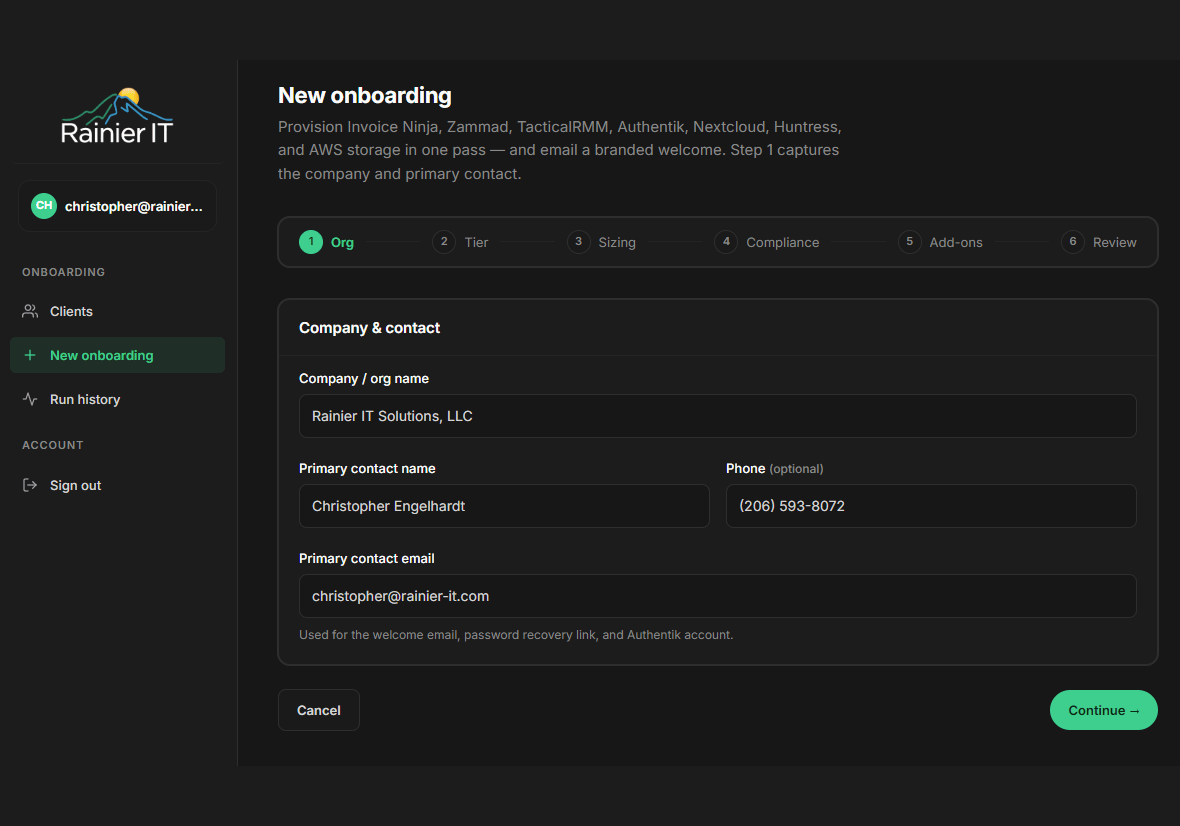This screenshot has height=826, width=1180.
Task: Click the Company & contact card title
Action: coord(369,328)
